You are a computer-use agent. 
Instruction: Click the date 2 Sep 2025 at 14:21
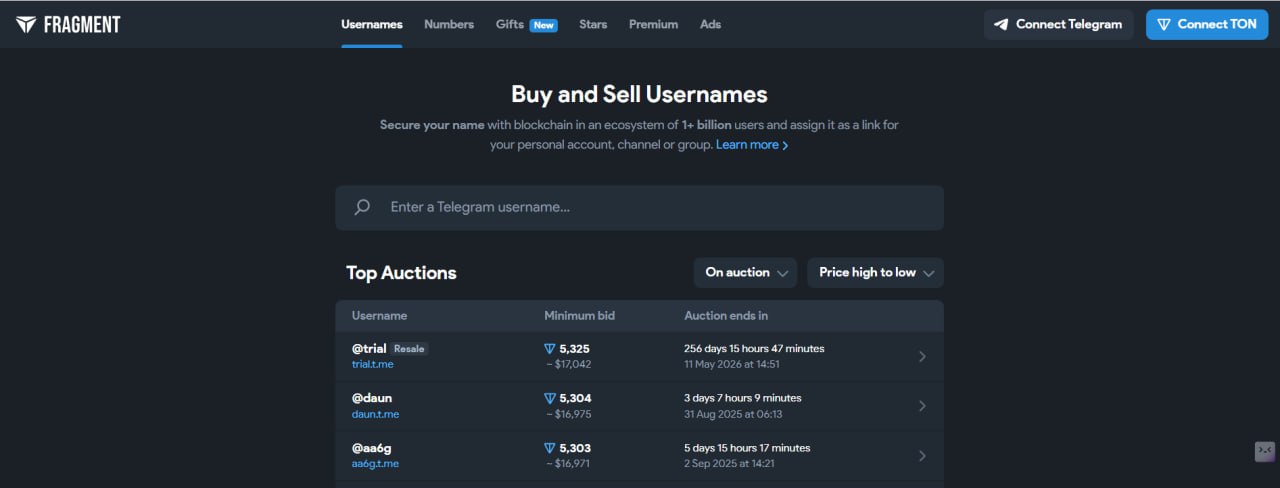[729, 464]
